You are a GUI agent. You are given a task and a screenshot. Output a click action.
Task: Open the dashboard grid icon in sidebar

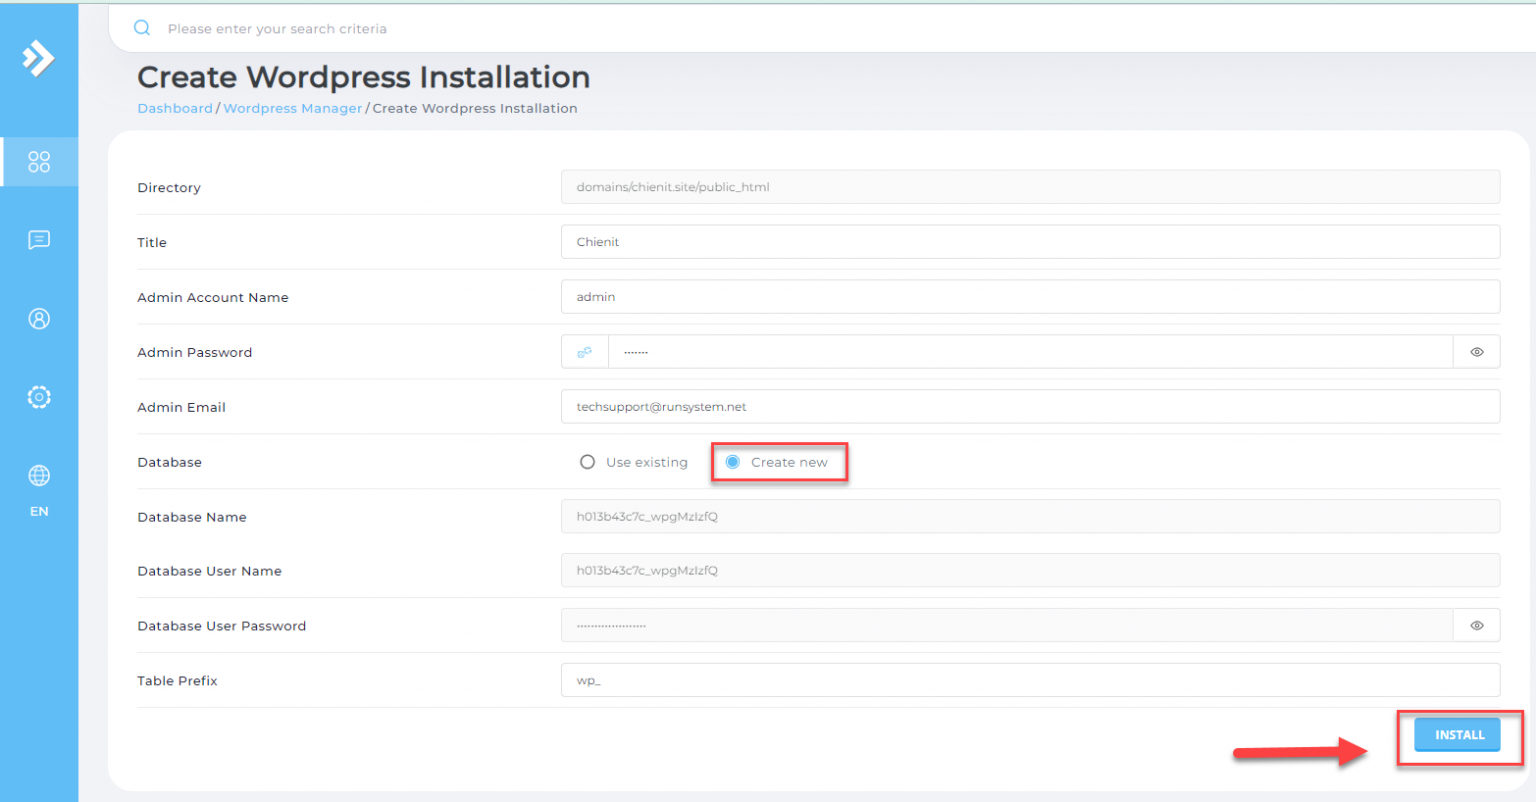point(39,162)
